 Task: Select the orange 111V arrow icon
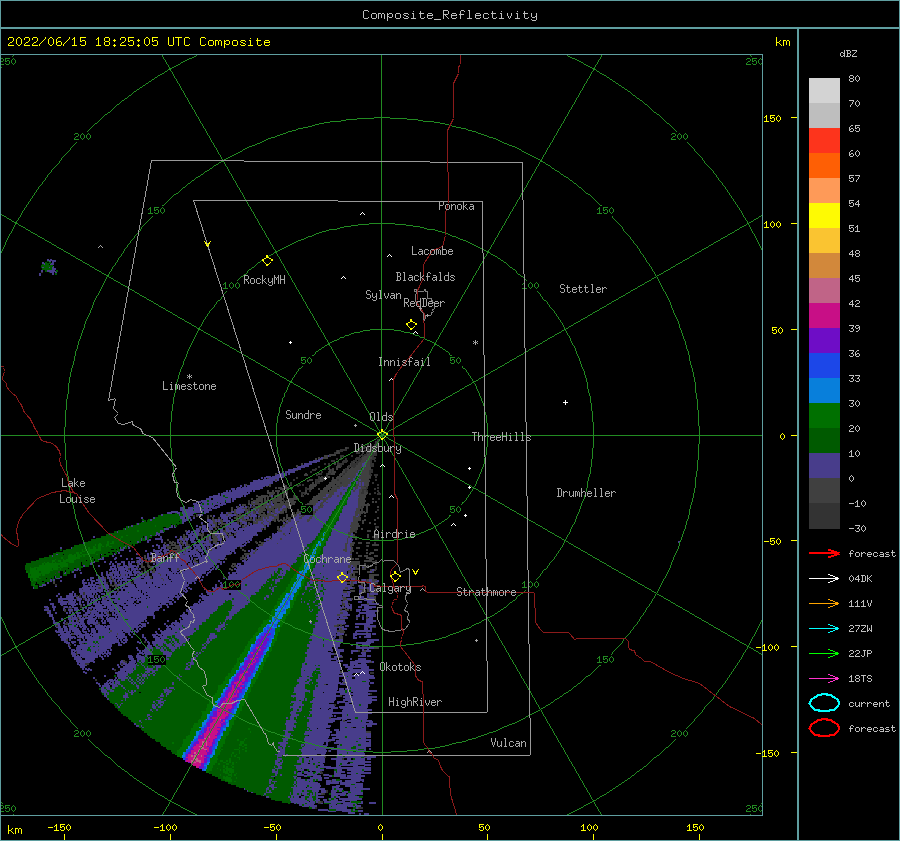tap(824, 603)
